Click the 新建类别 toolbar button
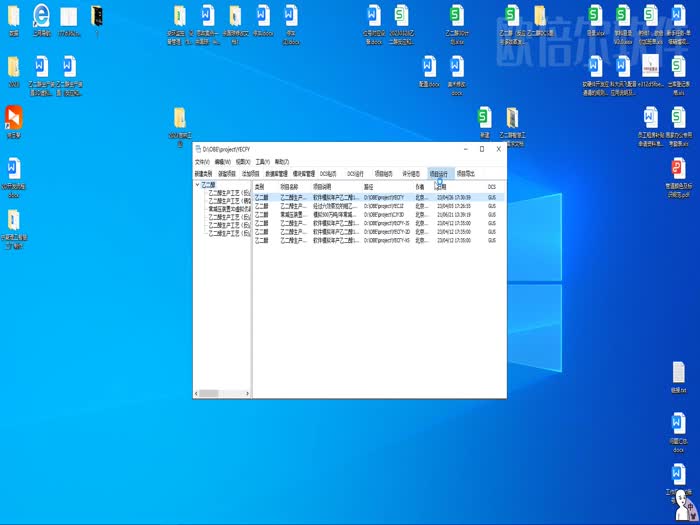 click(203, 173)
